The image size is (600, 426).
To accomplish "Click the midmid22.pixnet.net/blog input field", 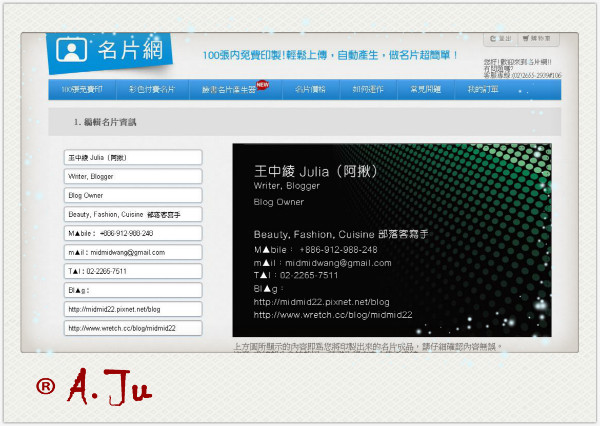I will coord(133,309).
